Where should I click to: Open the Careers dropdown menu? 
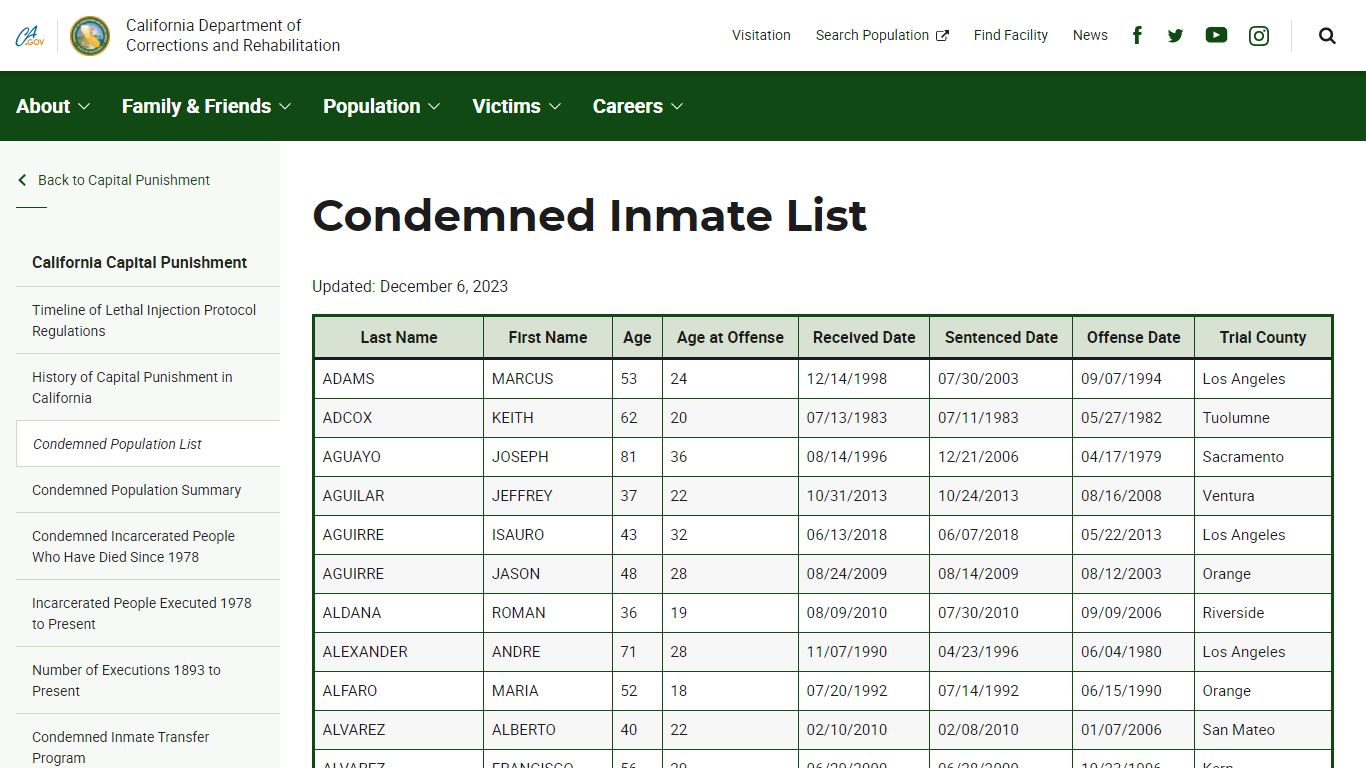(637, 106)
